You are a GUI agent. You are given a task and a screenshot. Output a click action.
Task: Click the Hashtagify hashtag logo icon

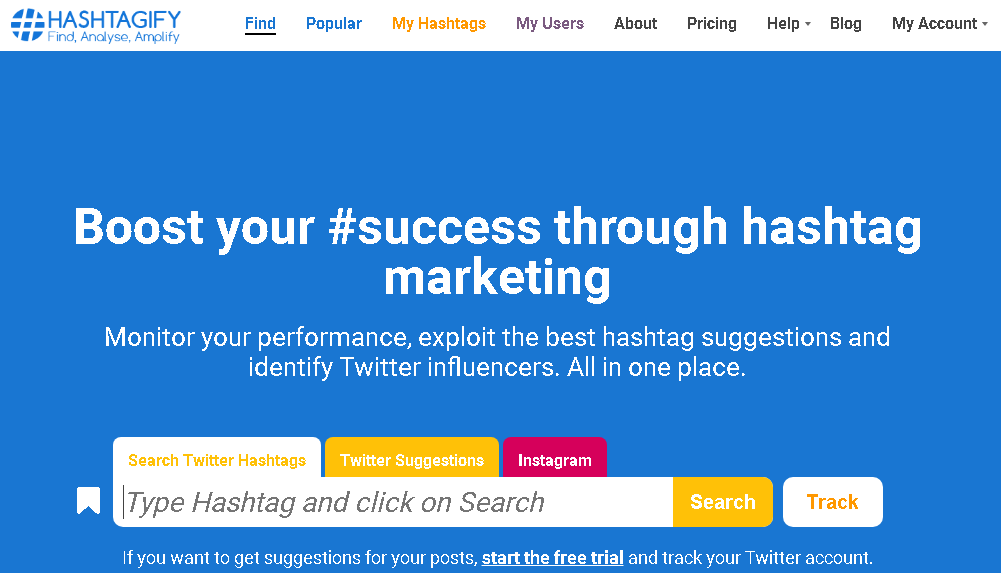pos(27,25)
